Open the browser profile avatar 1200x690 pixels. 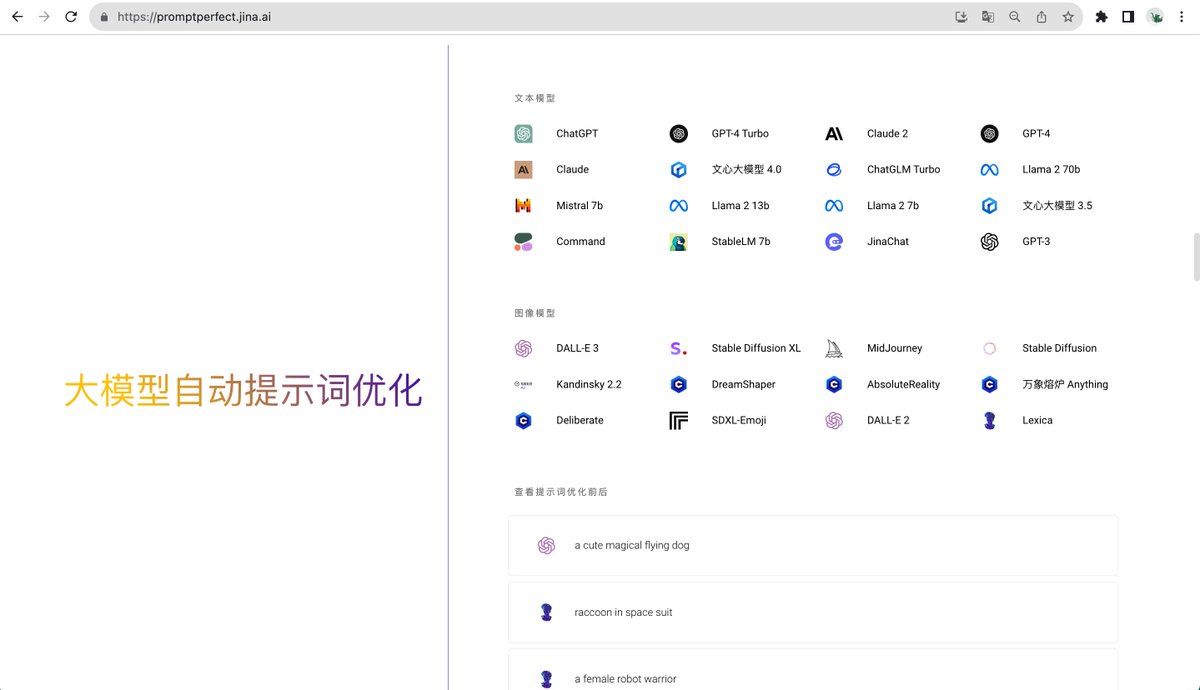[x=1155, y=17]
